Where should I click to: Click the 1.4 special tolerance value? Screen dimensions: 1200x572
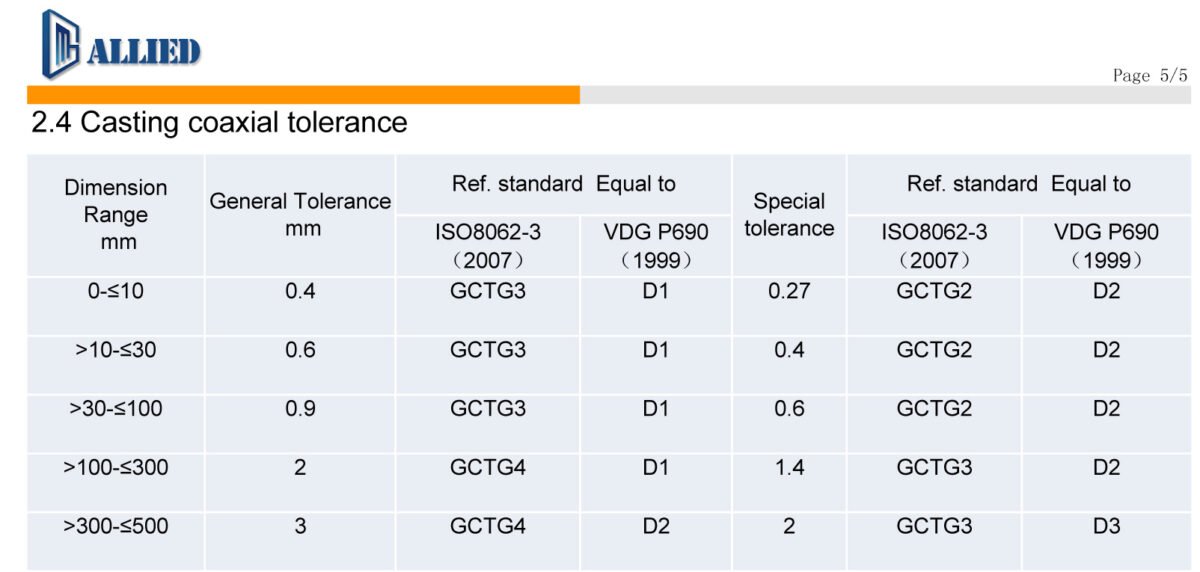tap(789, 467)
